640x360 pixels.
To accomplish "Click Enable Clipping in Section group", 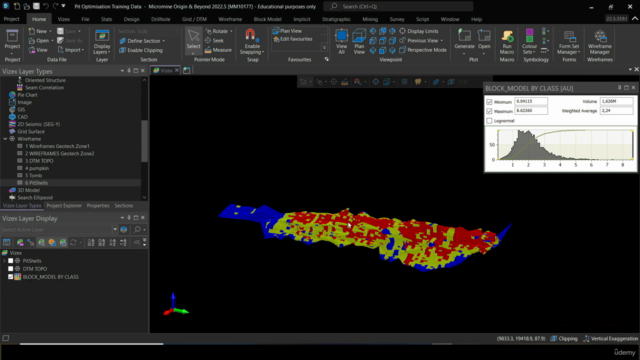I will pos(141,50).
